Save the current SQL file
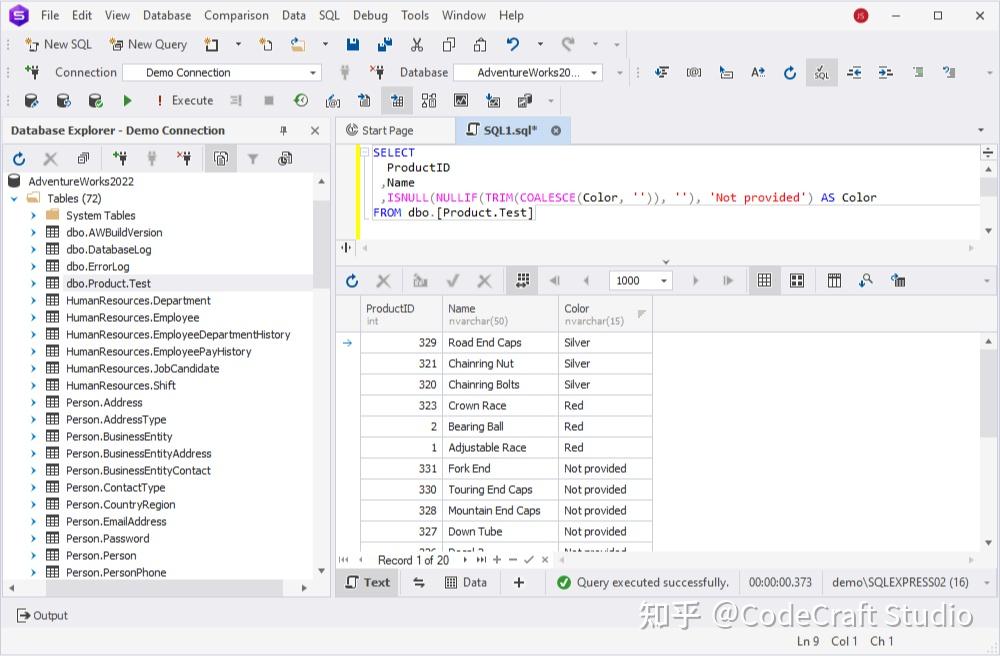The width and height of the screenshot is (1000, 656). coord(352,44)
